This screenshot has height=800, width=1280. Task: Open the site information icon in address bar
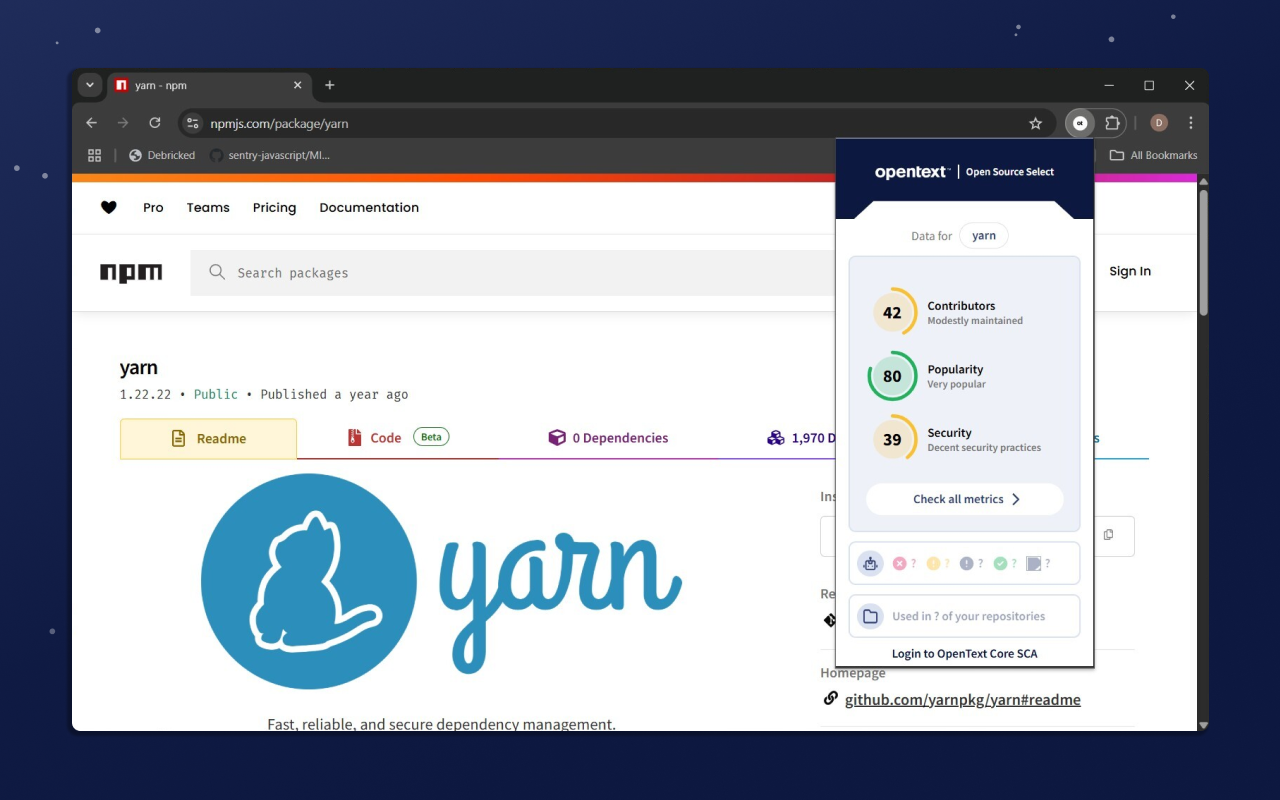(194, 123)
